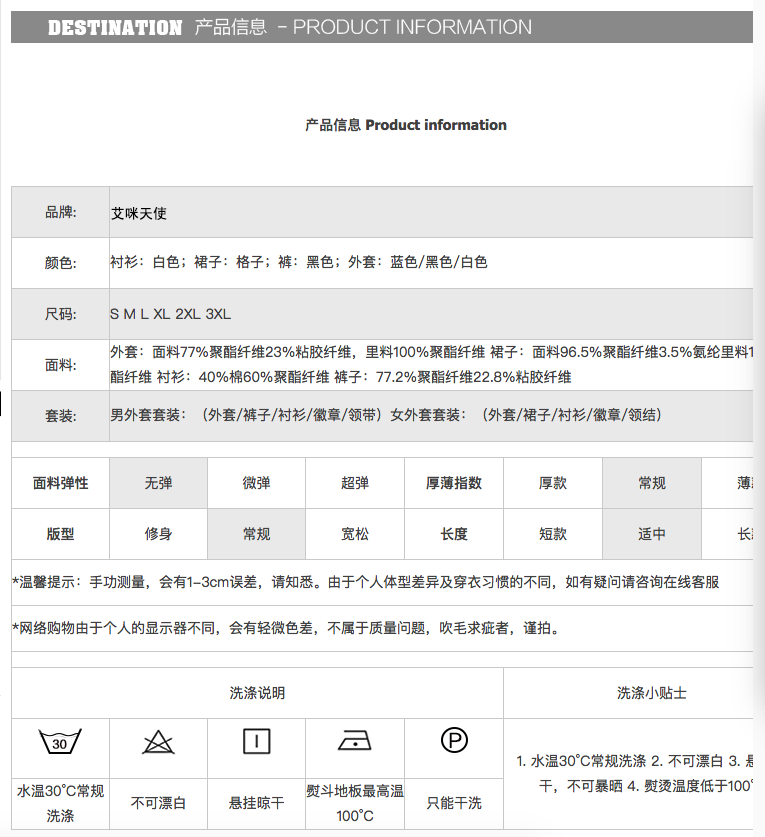This screenshot has height=837, width=765.
Task: Click the 面料弹性 row label
Action: [x=60, y=483]
